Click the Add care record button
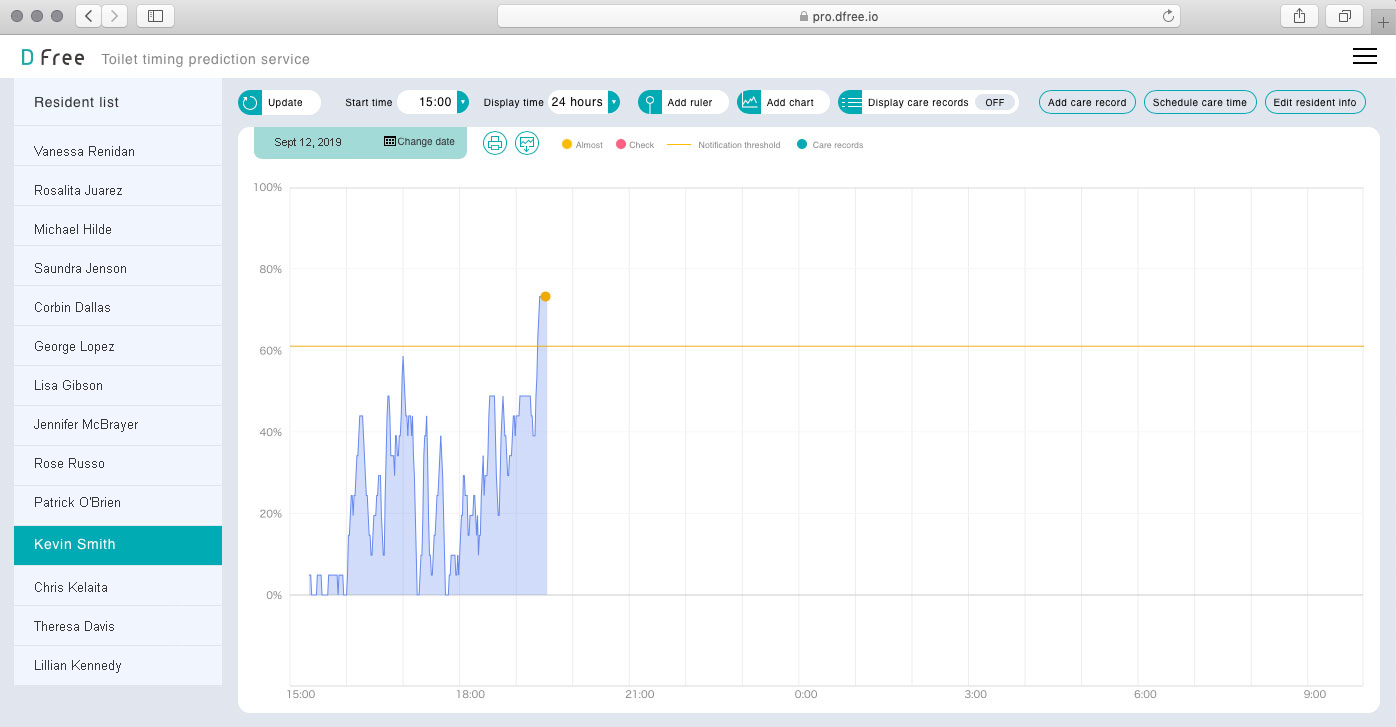Screen dimensions: 1396x727 [x=1087, y=102]
